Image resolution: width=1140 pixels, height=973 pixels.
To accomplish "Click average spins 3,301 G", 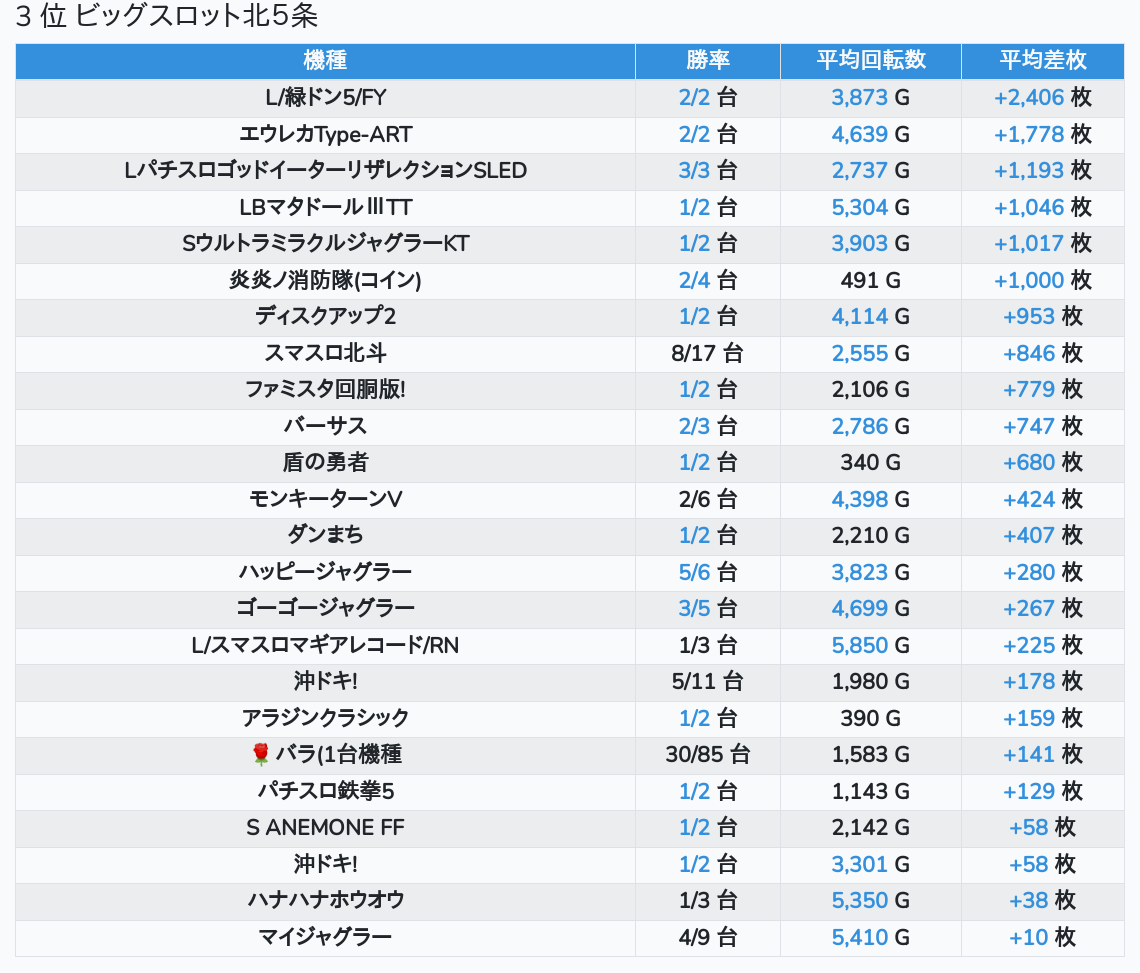I will click(870, 865).
